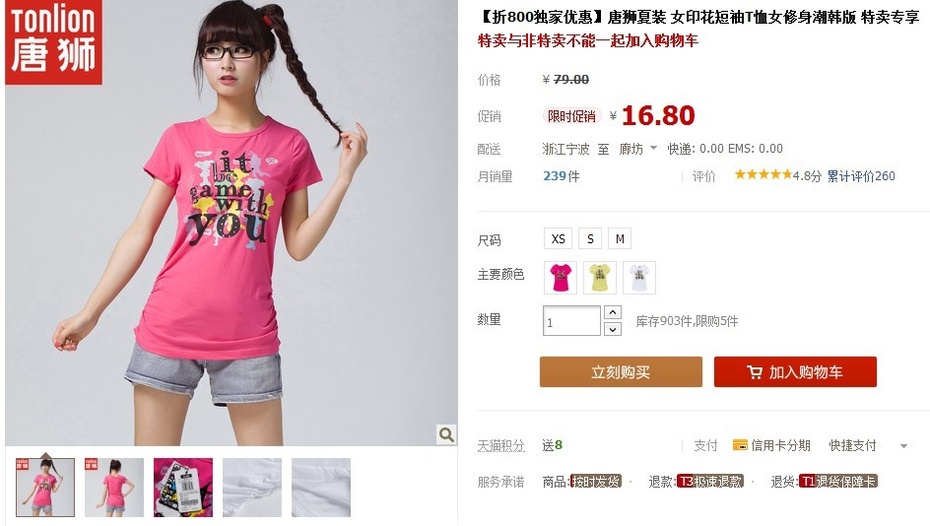The image size is (930, 526).
Task: Choose the white T-shirt color swatch
Action: pos(639,278)
